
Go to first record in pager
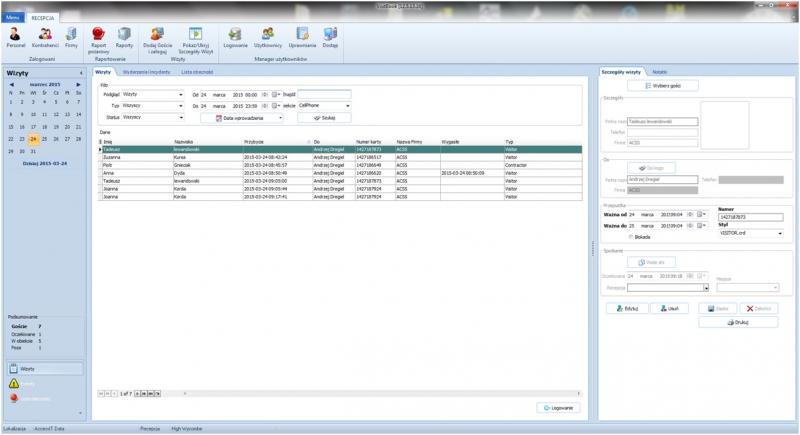coord(101,394)
